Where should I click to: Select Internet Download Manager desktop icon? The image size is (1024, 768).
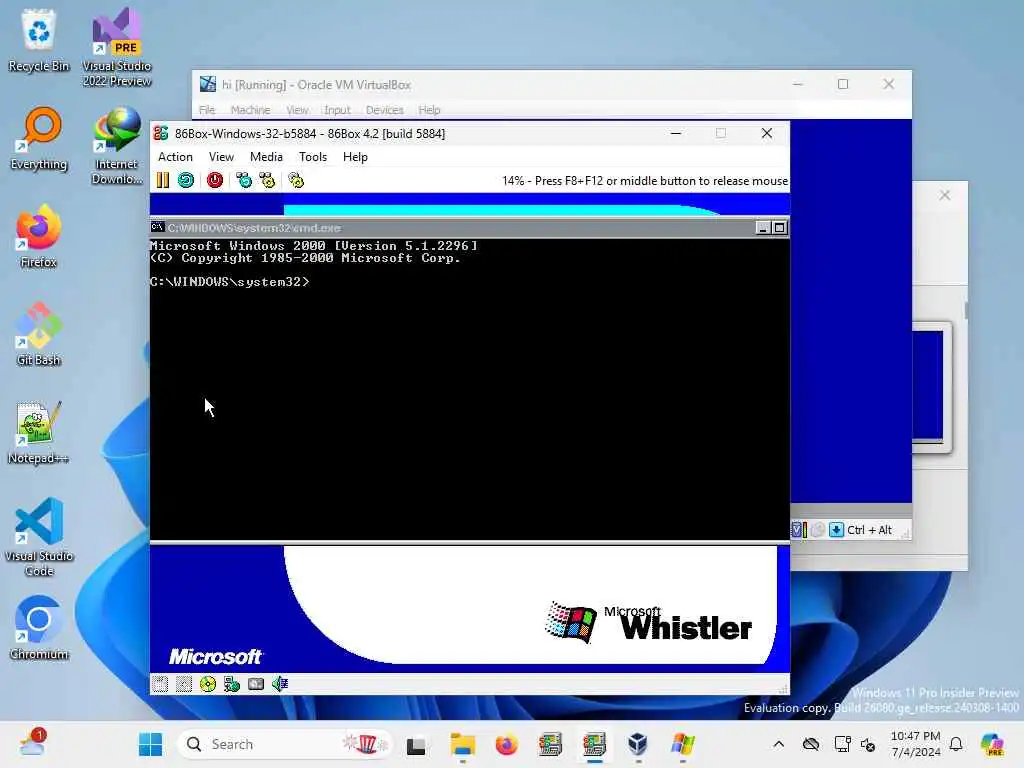[117, 145]
